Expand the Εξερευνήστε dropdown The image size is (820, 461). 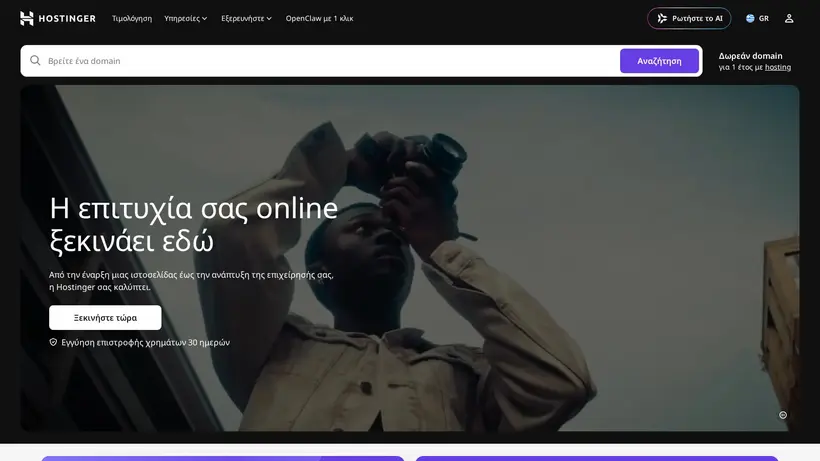pos(246,18)
